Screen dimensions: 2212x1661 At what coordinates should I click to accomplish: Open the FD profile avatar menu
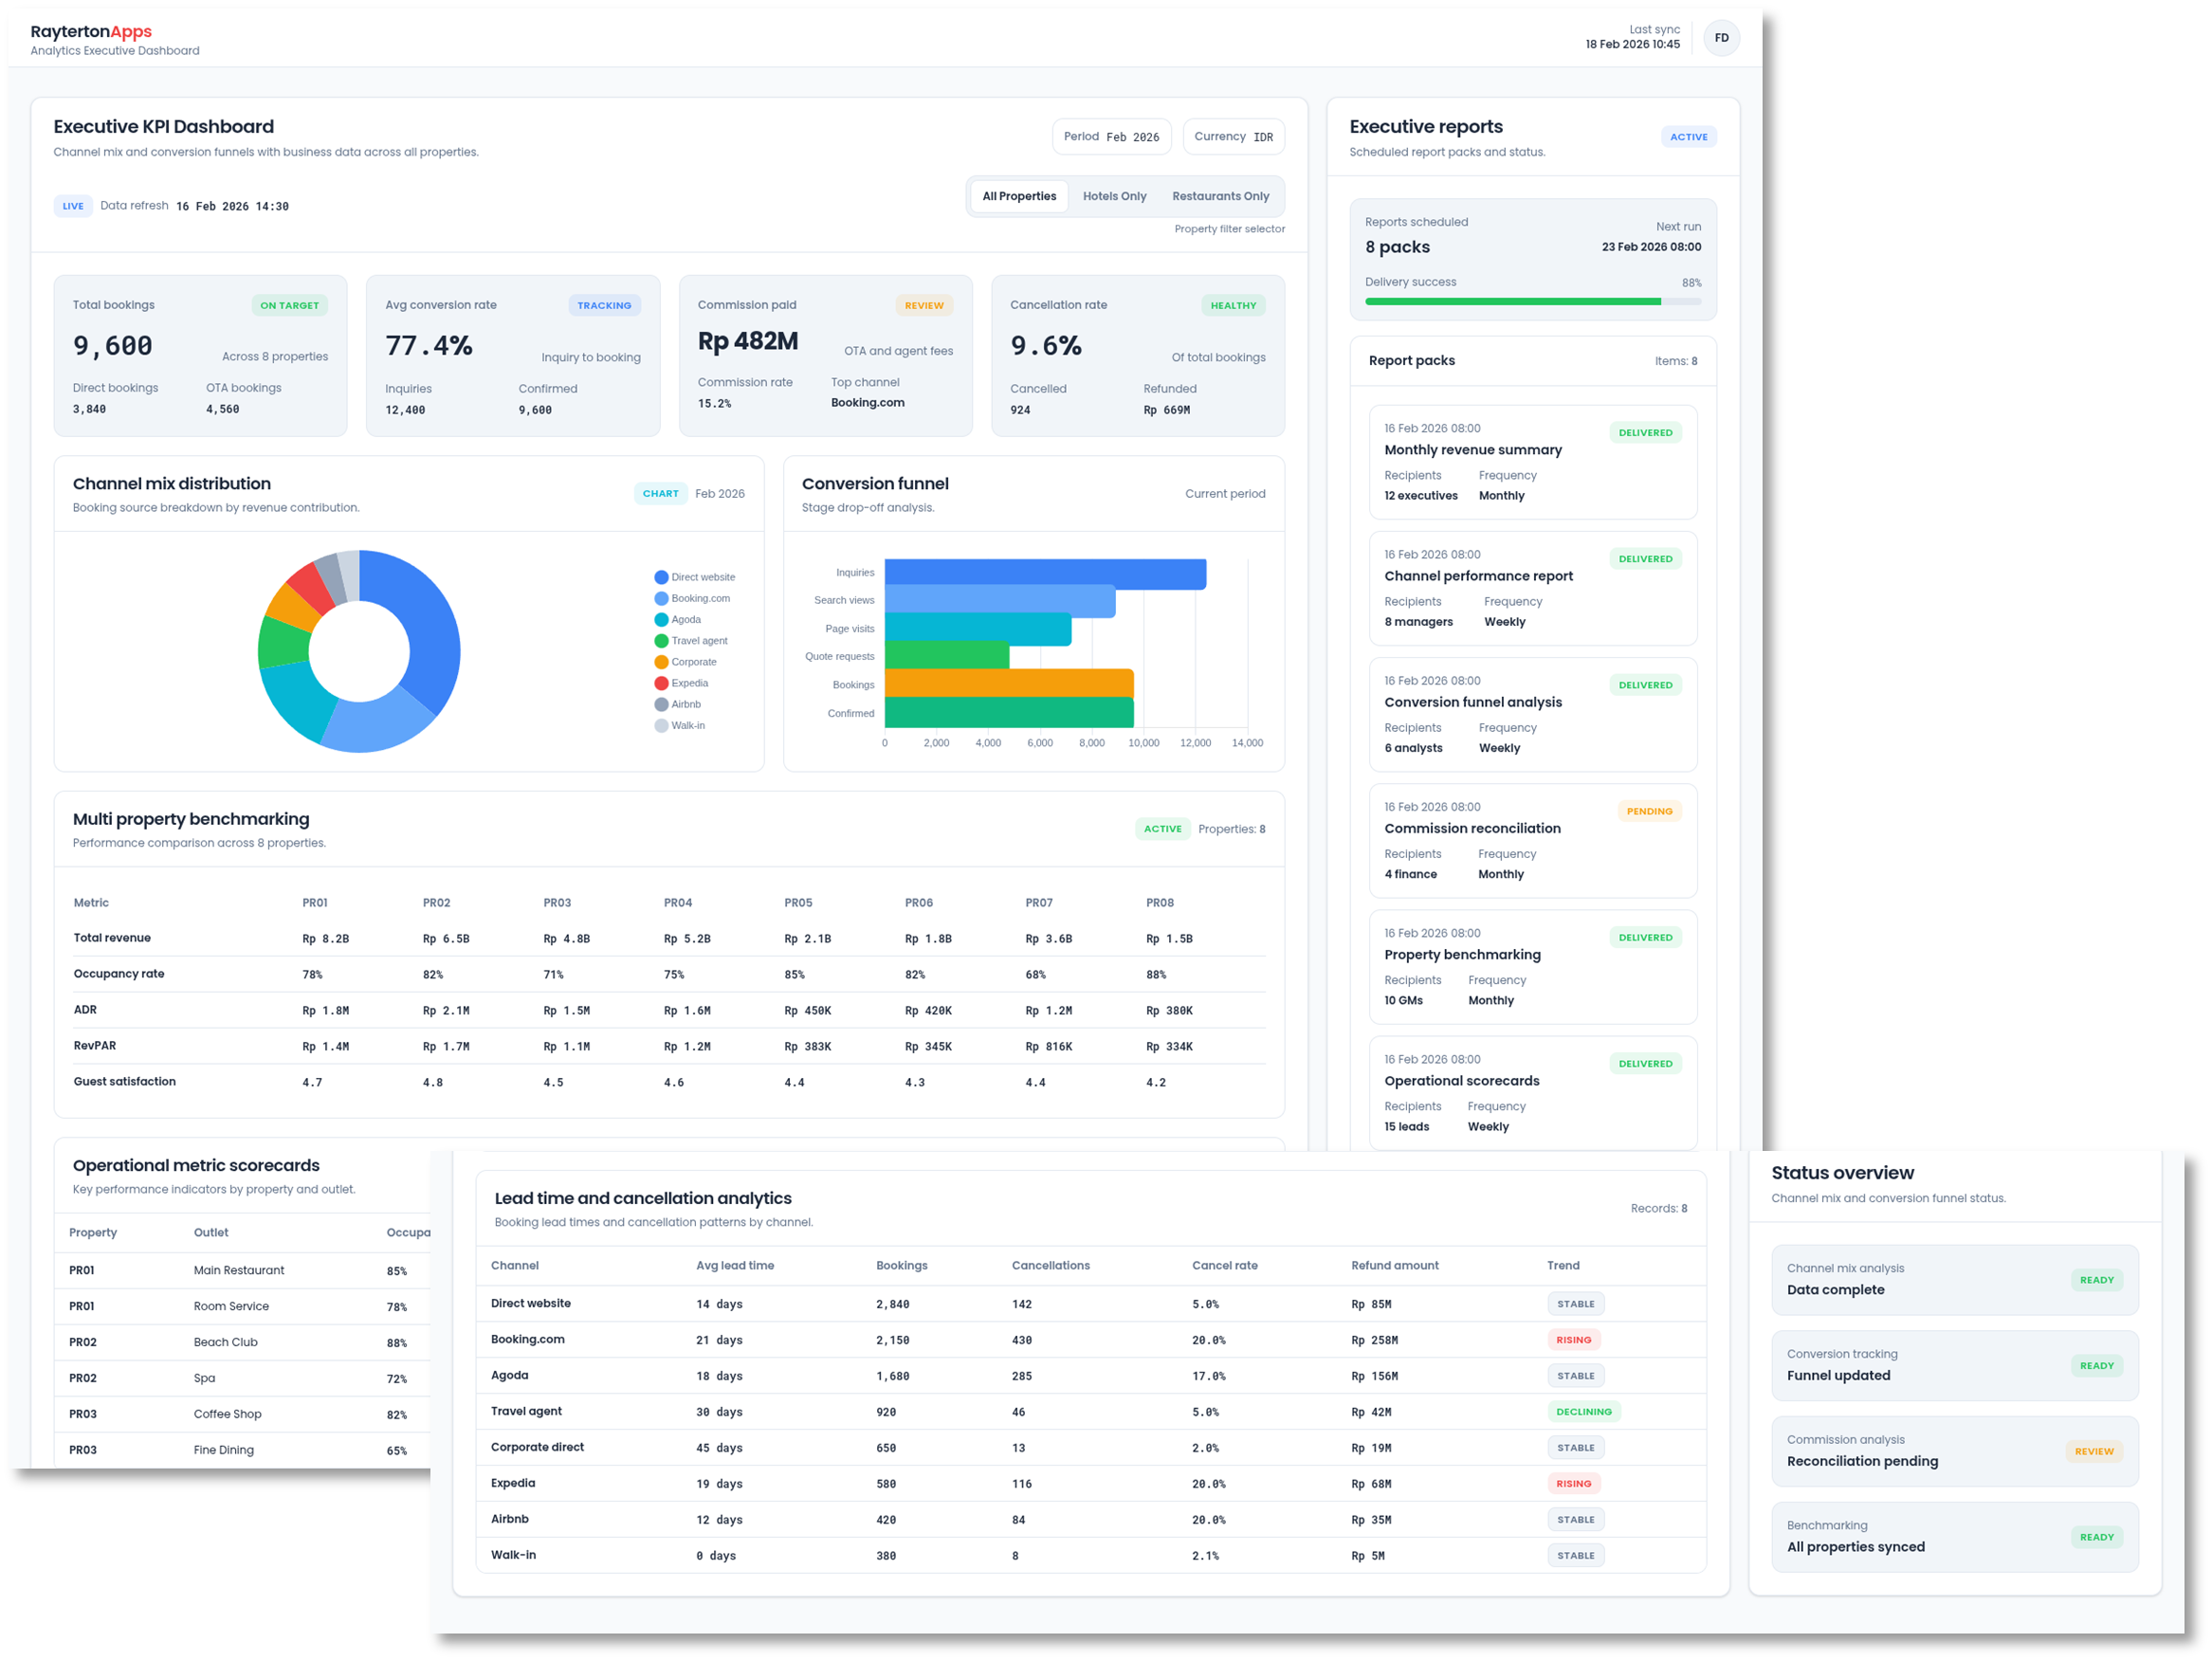click(1722, 37)
